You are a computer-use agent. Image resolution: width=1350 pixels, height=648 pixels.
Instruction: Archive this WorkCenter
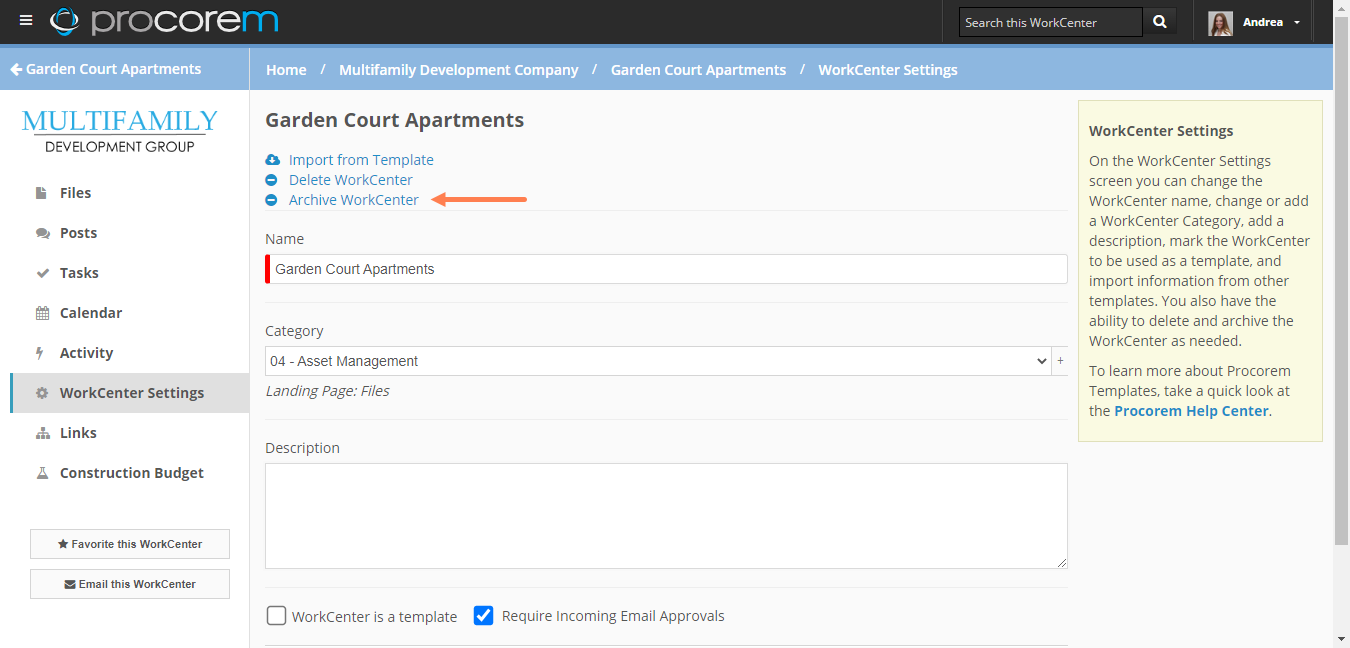(x=353, y=199)
